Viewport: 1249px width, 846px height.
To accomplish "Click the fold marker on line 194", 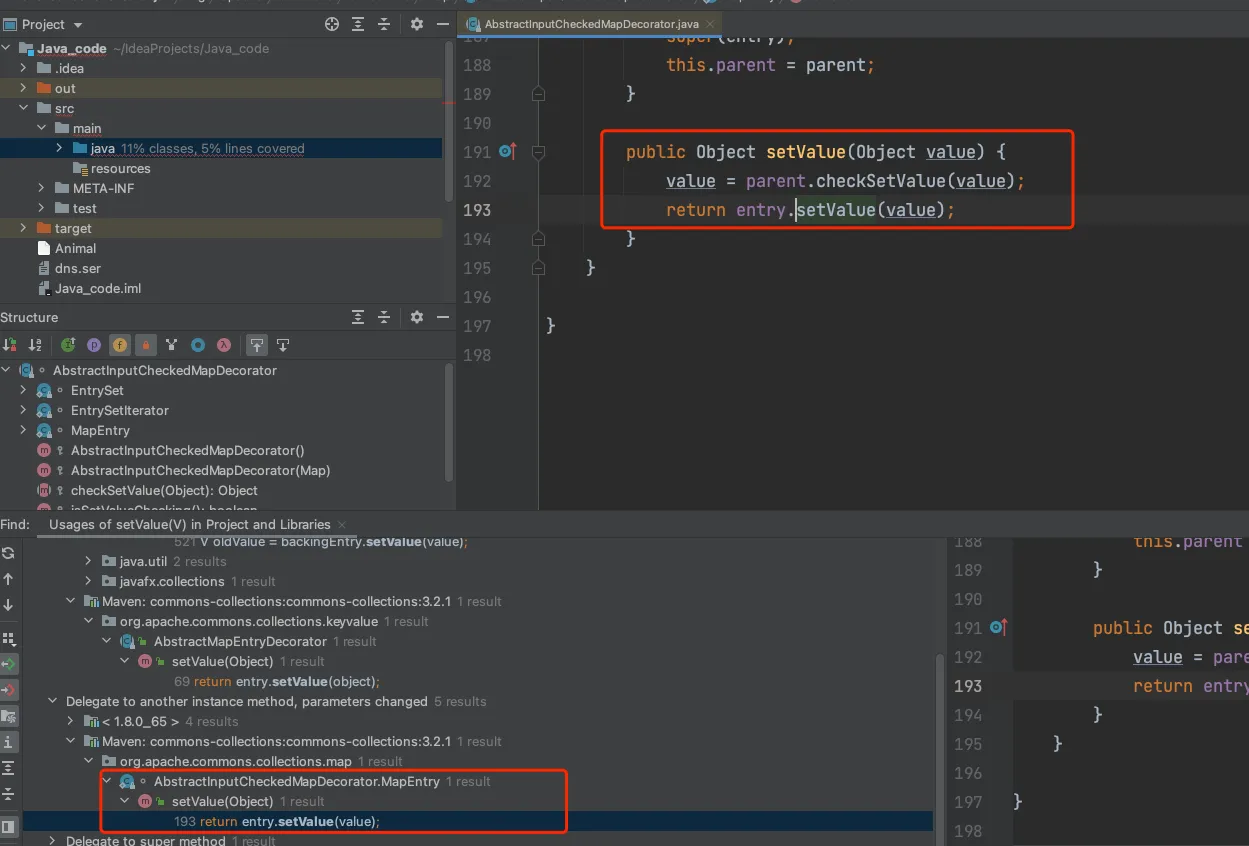I will tap(539, 239).
